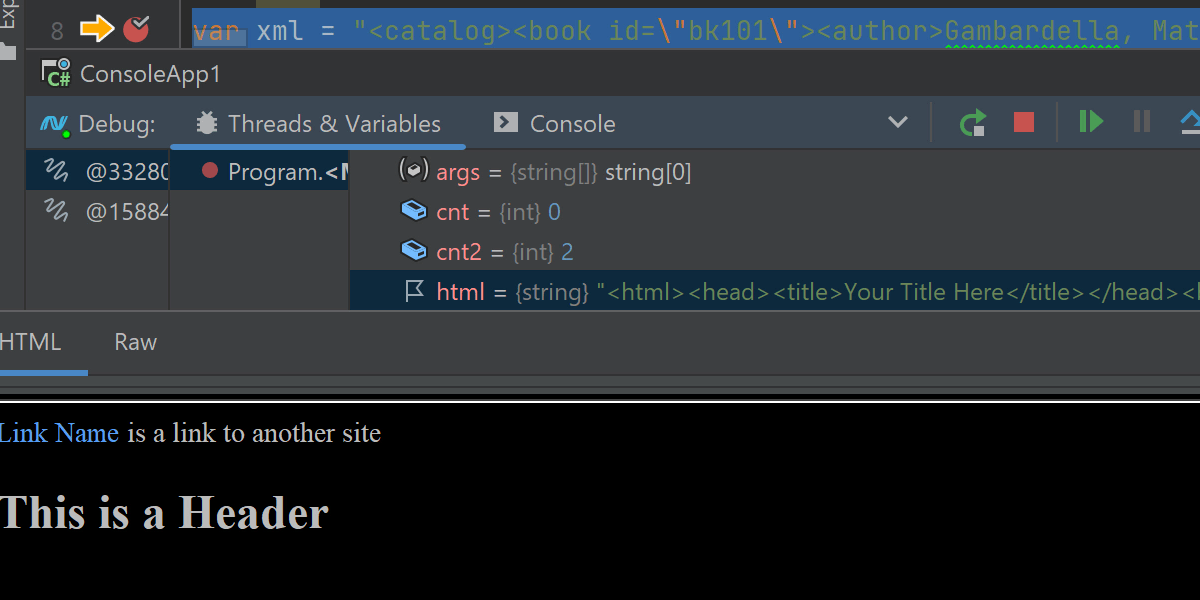Screen dimensions: 1200x600
Task: Click the Debug tool window icon
Action: tap(54, 124)
